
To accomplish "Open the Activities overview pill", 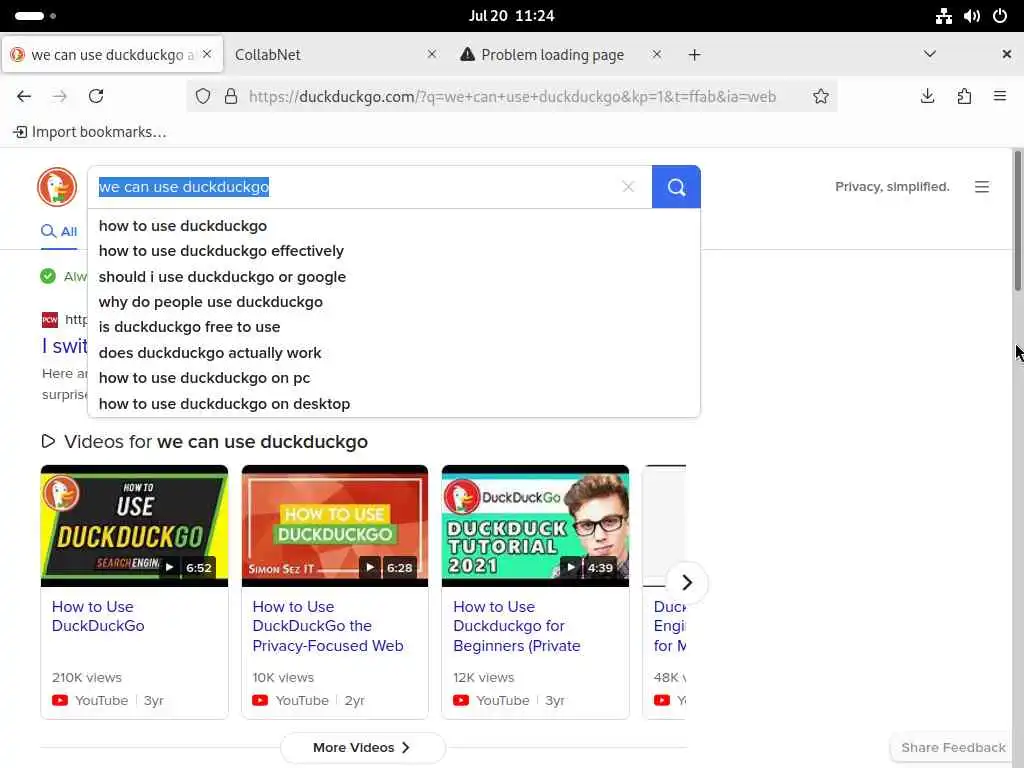I will point(35,16).
